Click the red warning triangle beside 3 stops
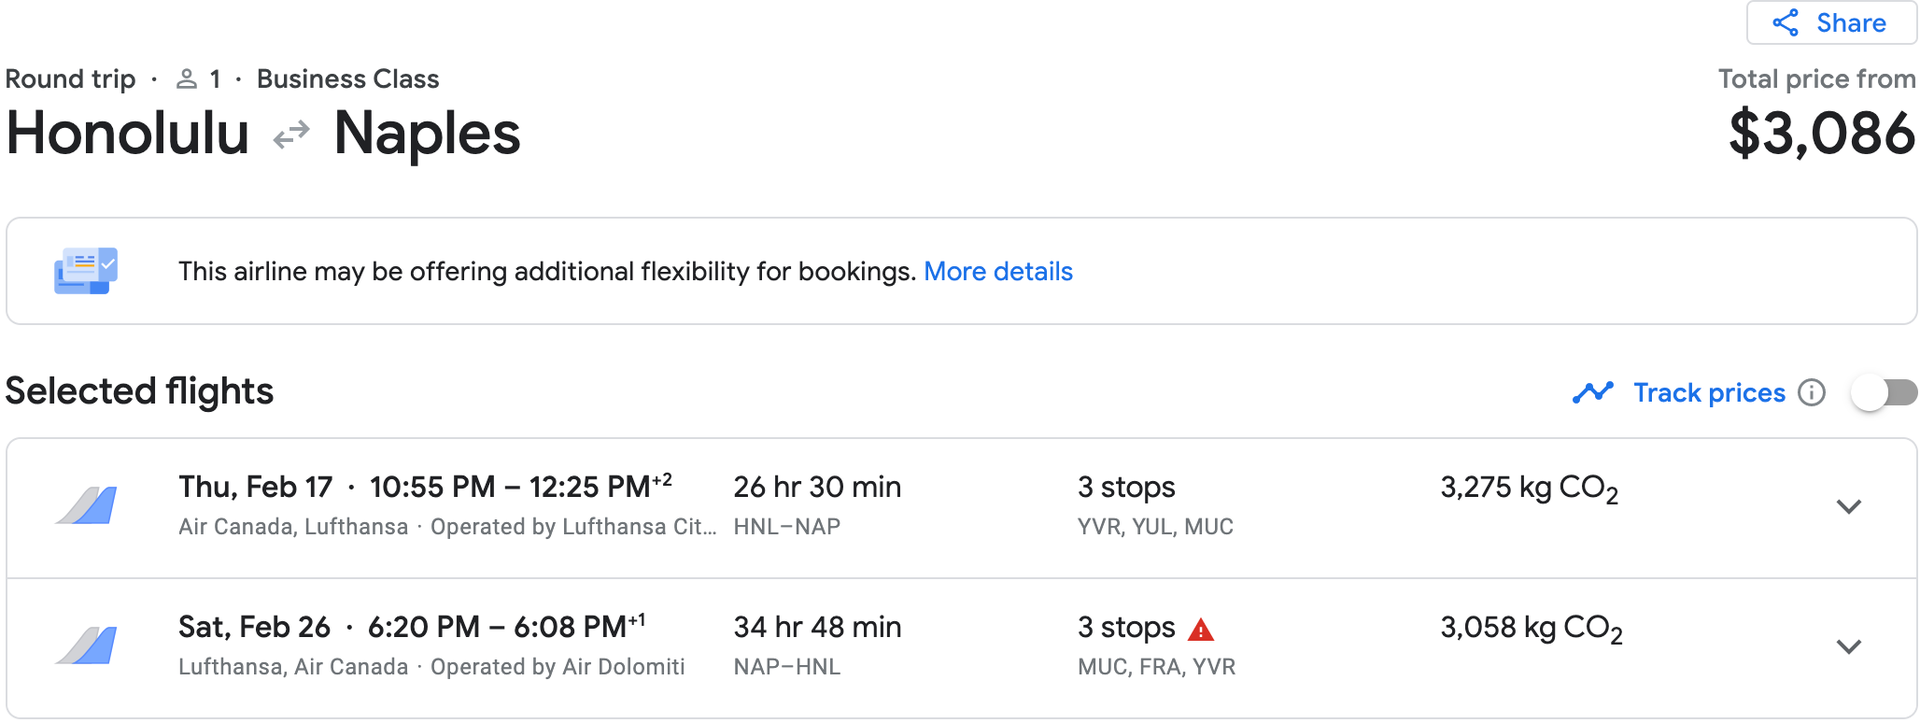 pyautogui.click(x=1202, y=629)
